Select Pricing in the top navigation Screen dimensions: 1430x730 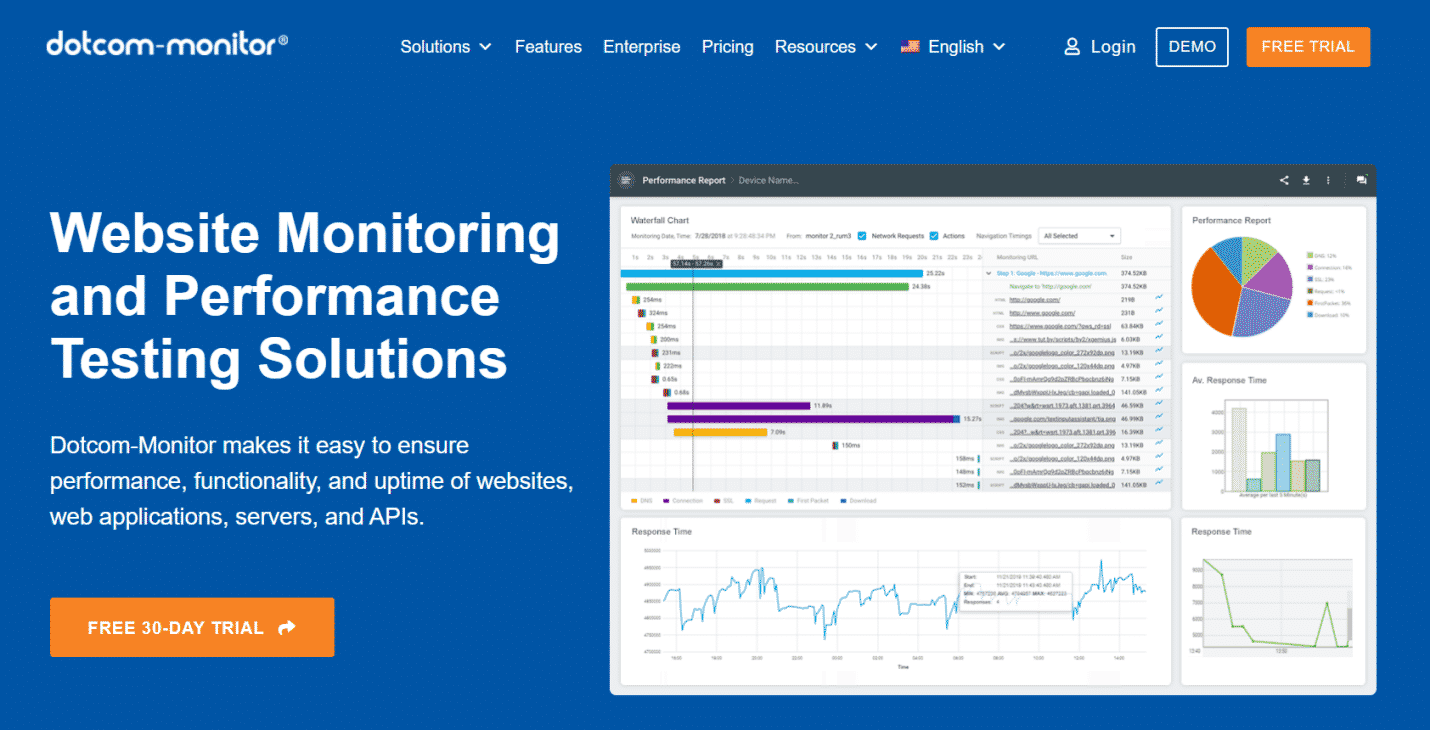click(x=727, y=46)
